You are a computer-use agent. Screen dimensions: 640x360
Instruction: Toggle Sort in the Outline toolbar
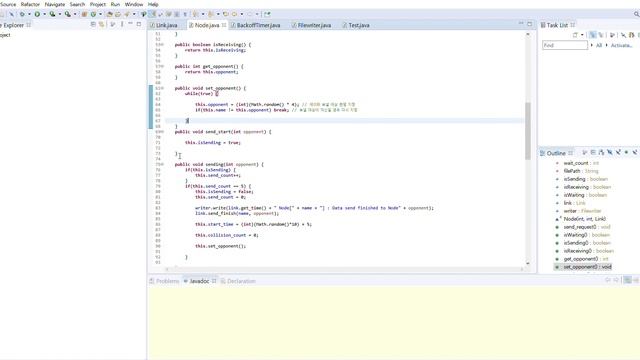(x=602, y=152)
